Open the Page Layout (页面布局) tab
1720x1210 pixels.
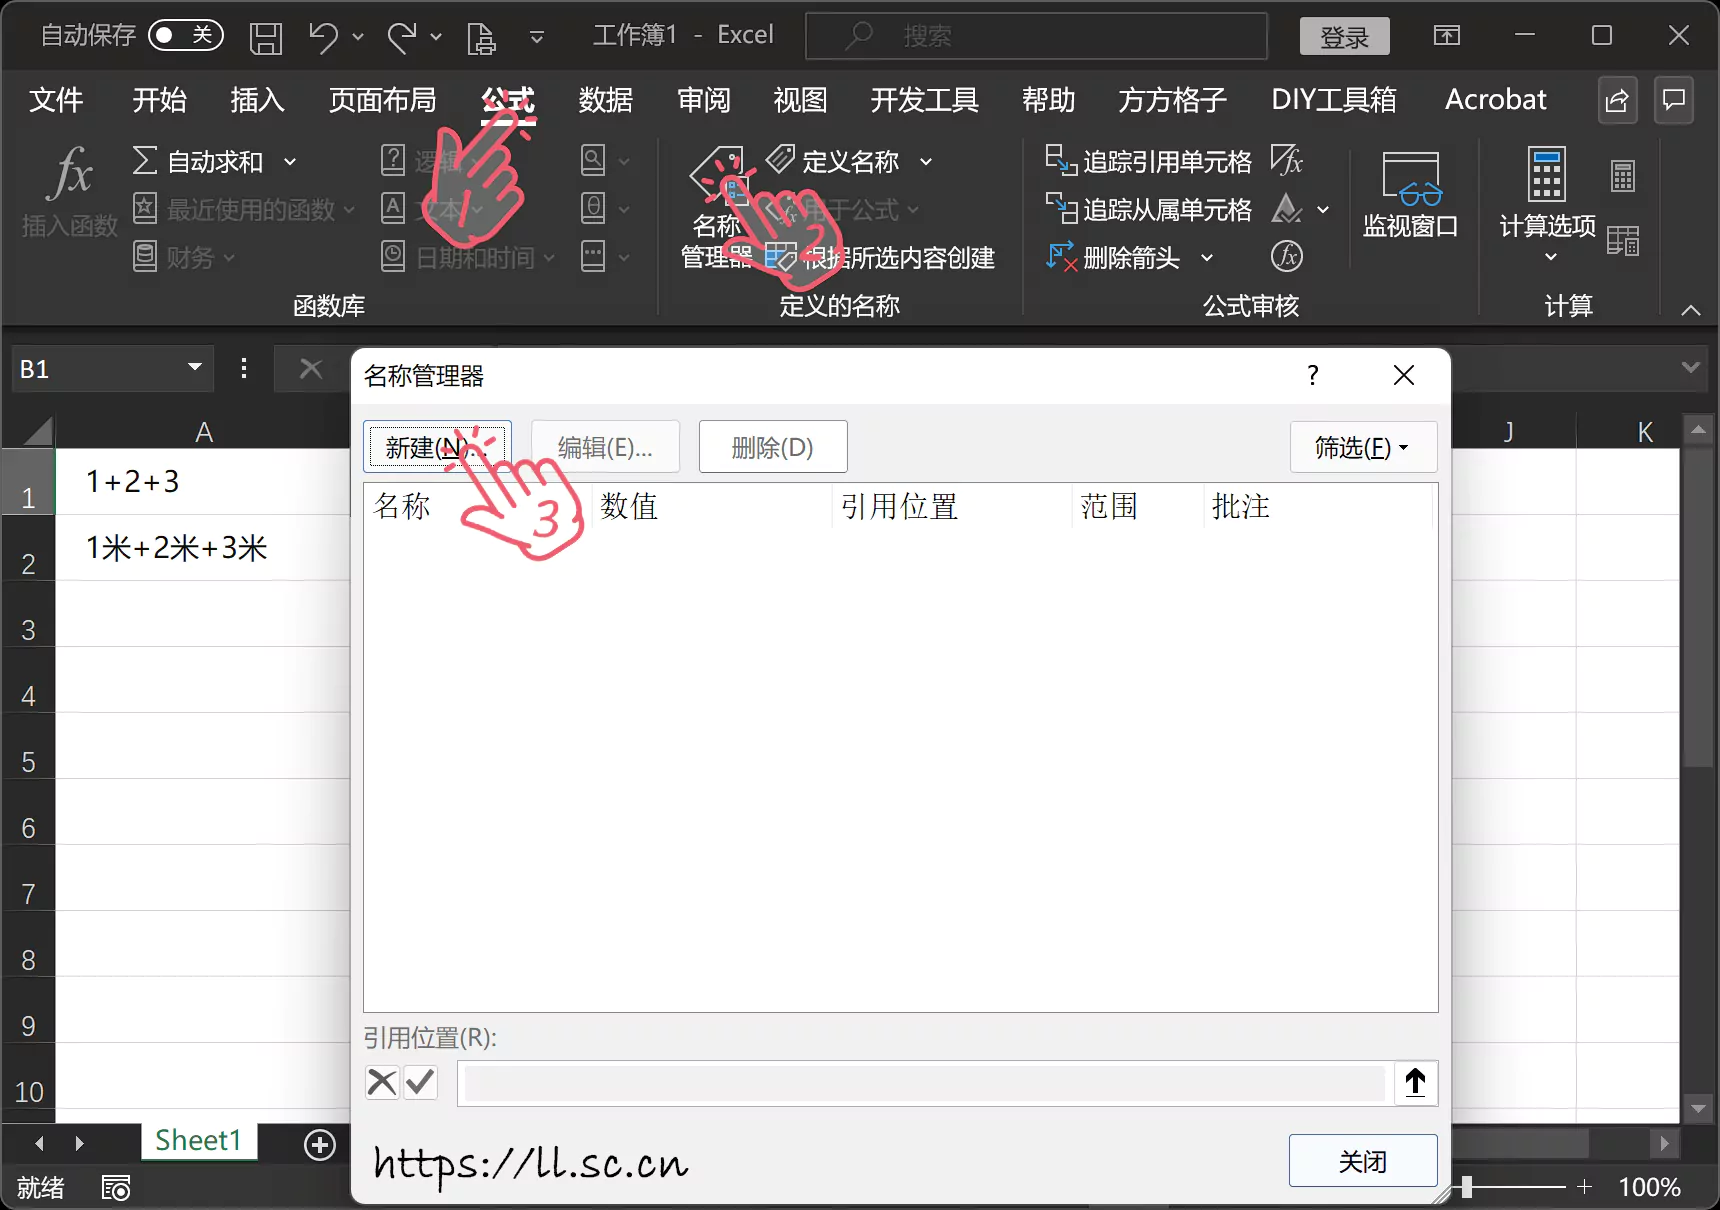click(x=382, y=100)
